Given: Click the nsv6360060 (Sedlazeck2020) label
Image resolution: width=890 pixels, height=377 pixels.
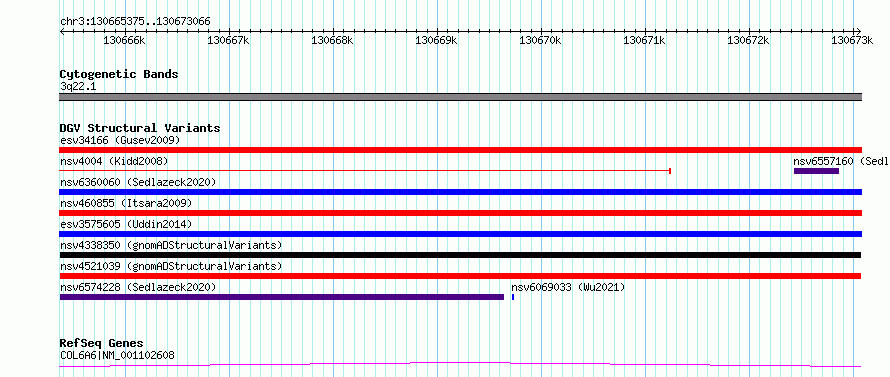Looking at the screenshot, I should (138, 182).
